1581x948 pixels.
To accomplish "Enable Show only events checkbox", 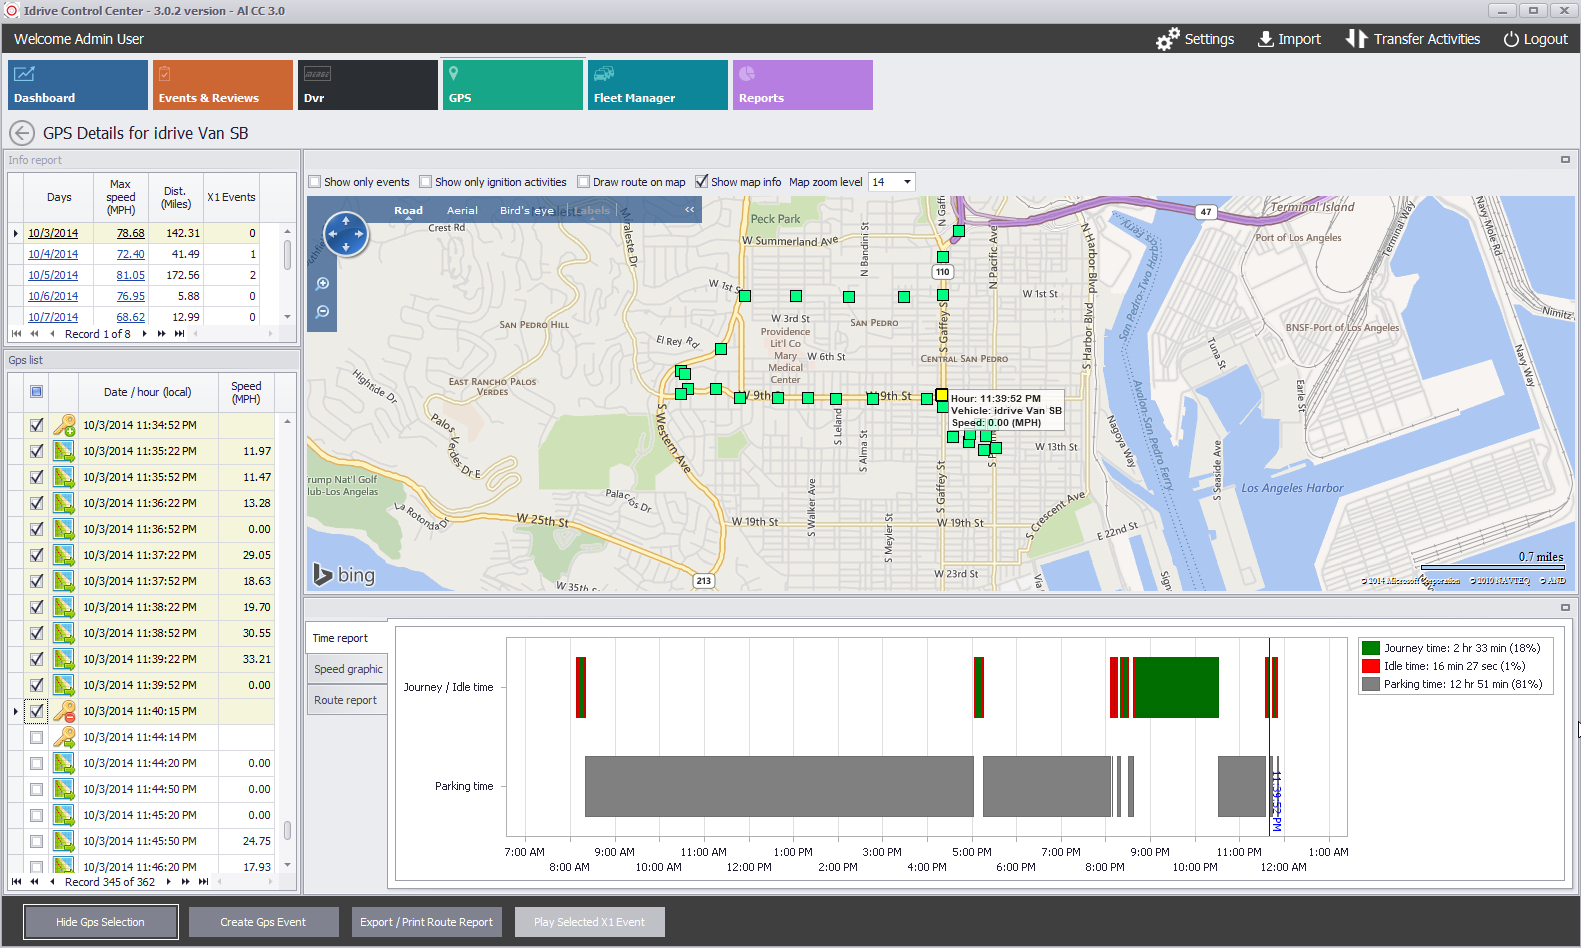I will pyautogui.click(x=315, y=182).
